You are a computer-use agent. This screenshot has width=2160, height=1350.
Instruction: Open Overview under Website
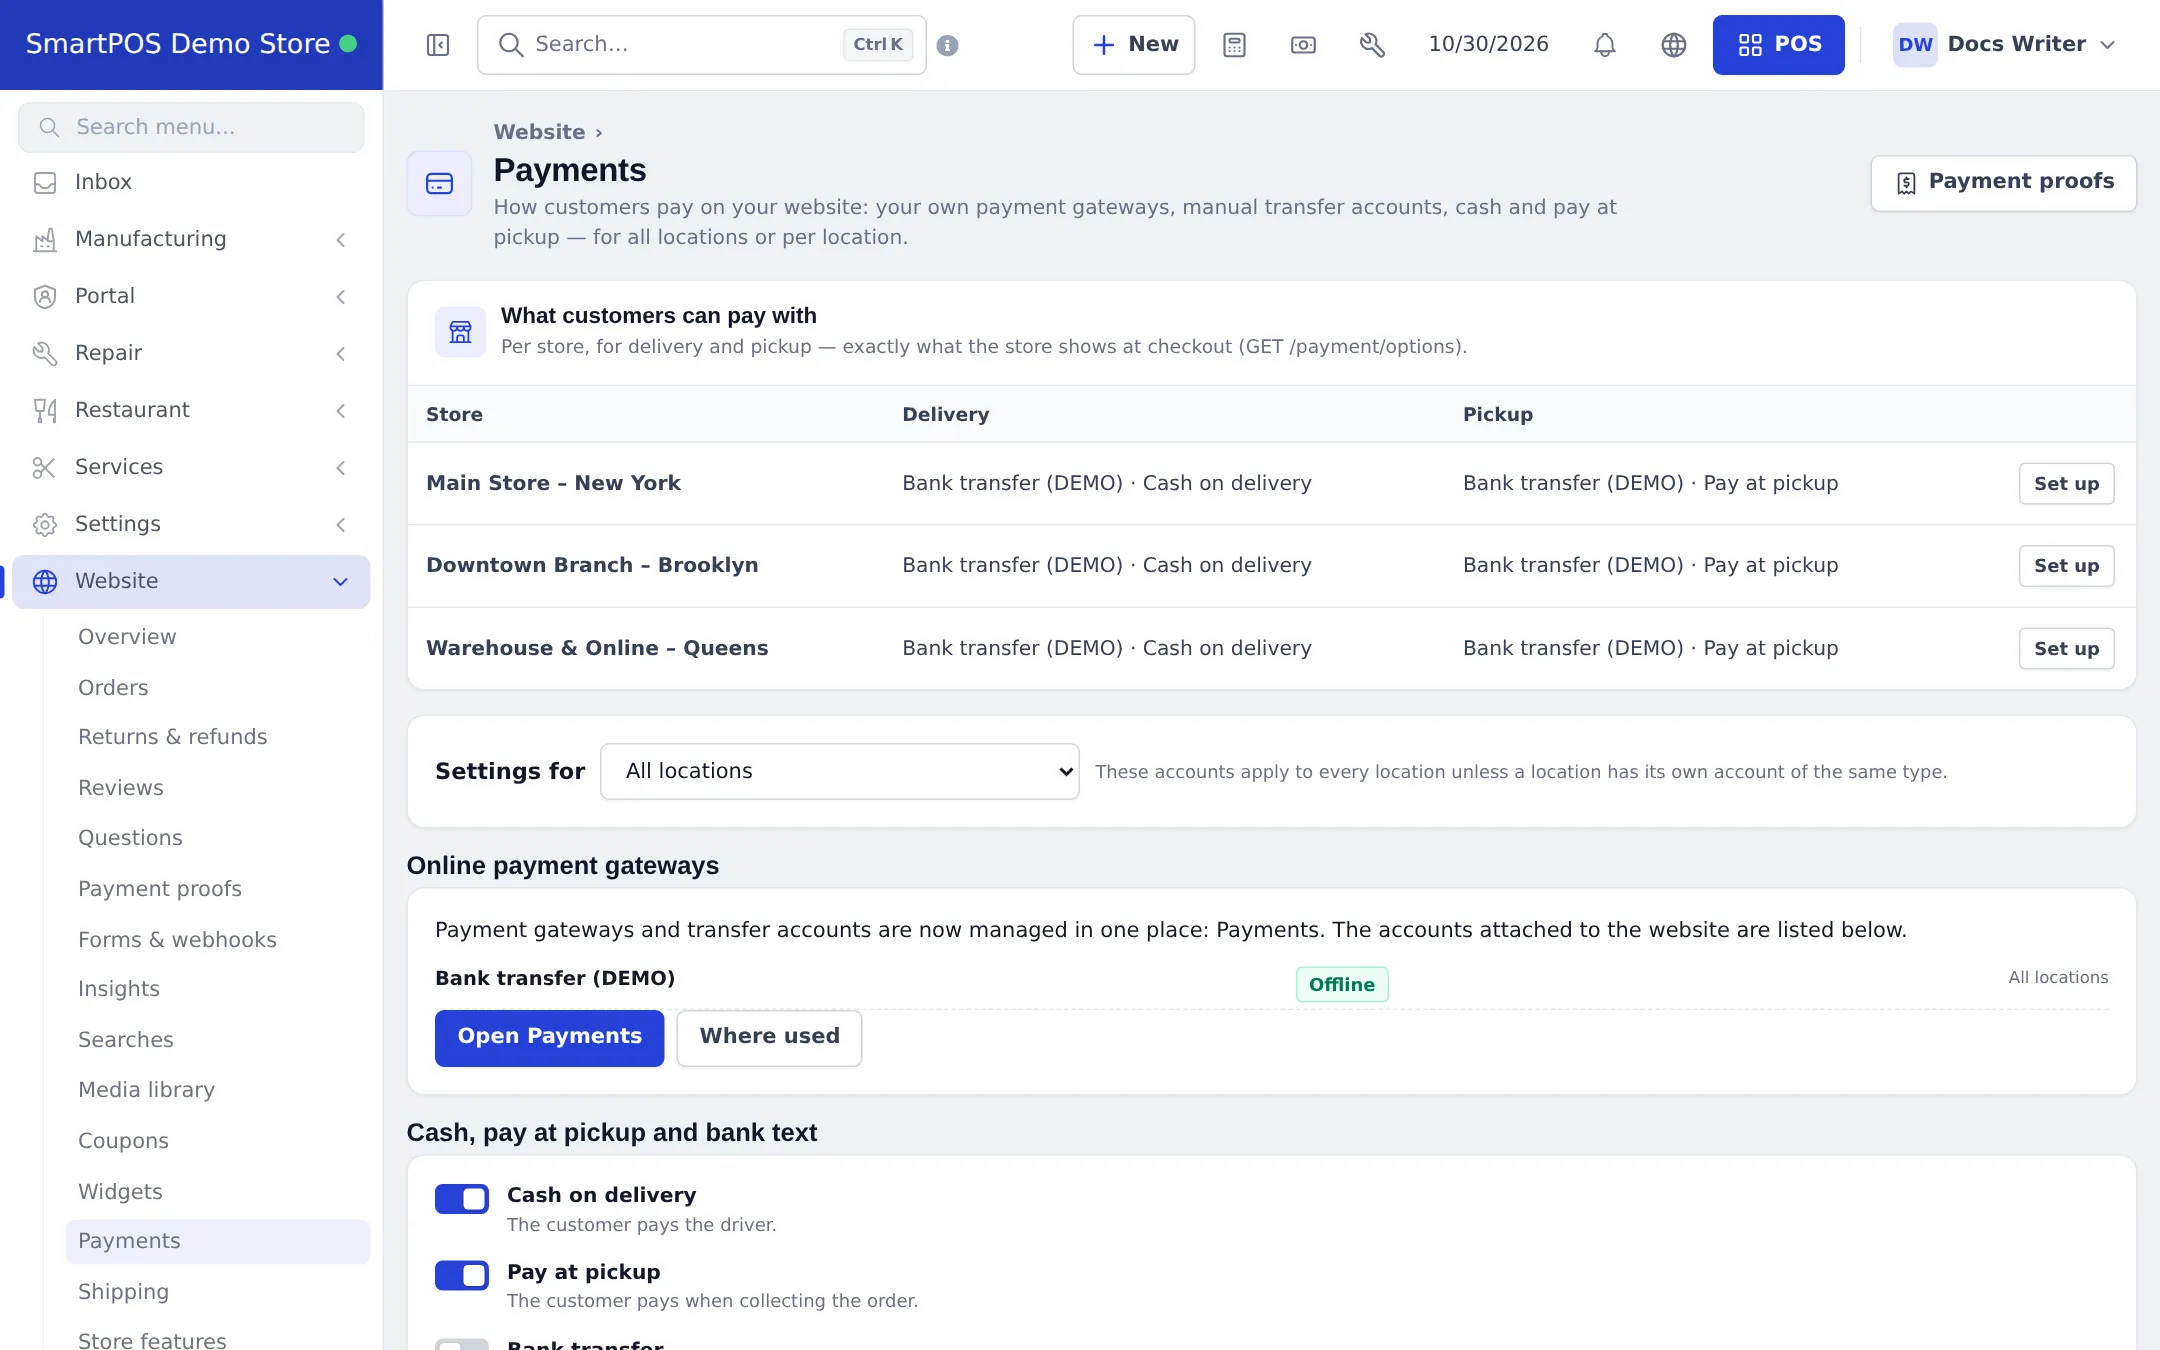[x=127, y=637]
